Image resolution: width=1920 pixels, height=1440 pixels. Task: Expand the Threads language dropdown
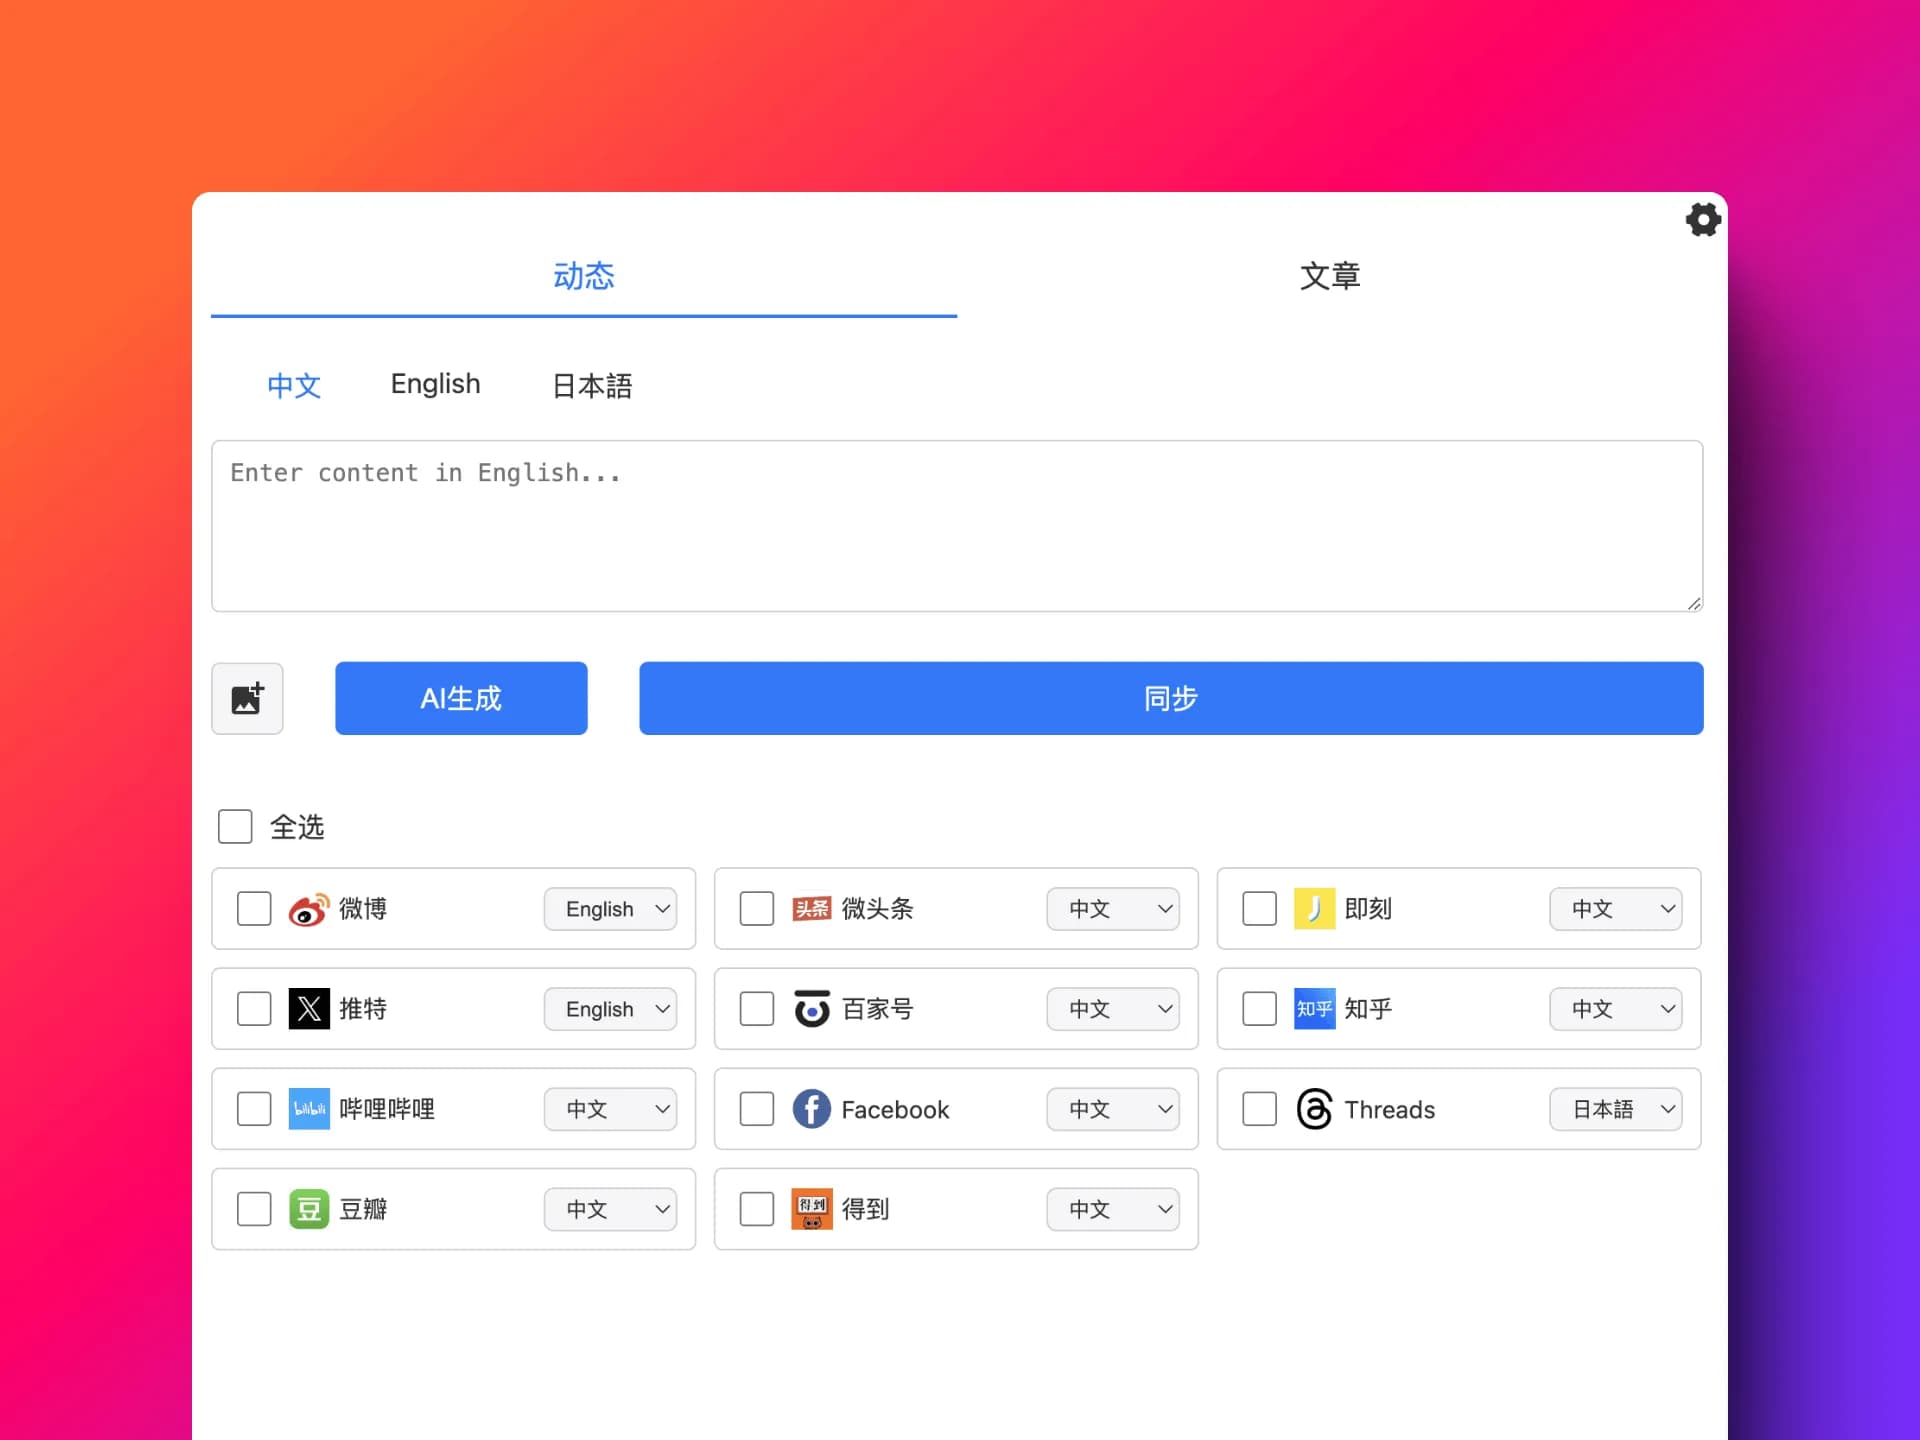(1616, 1109)
